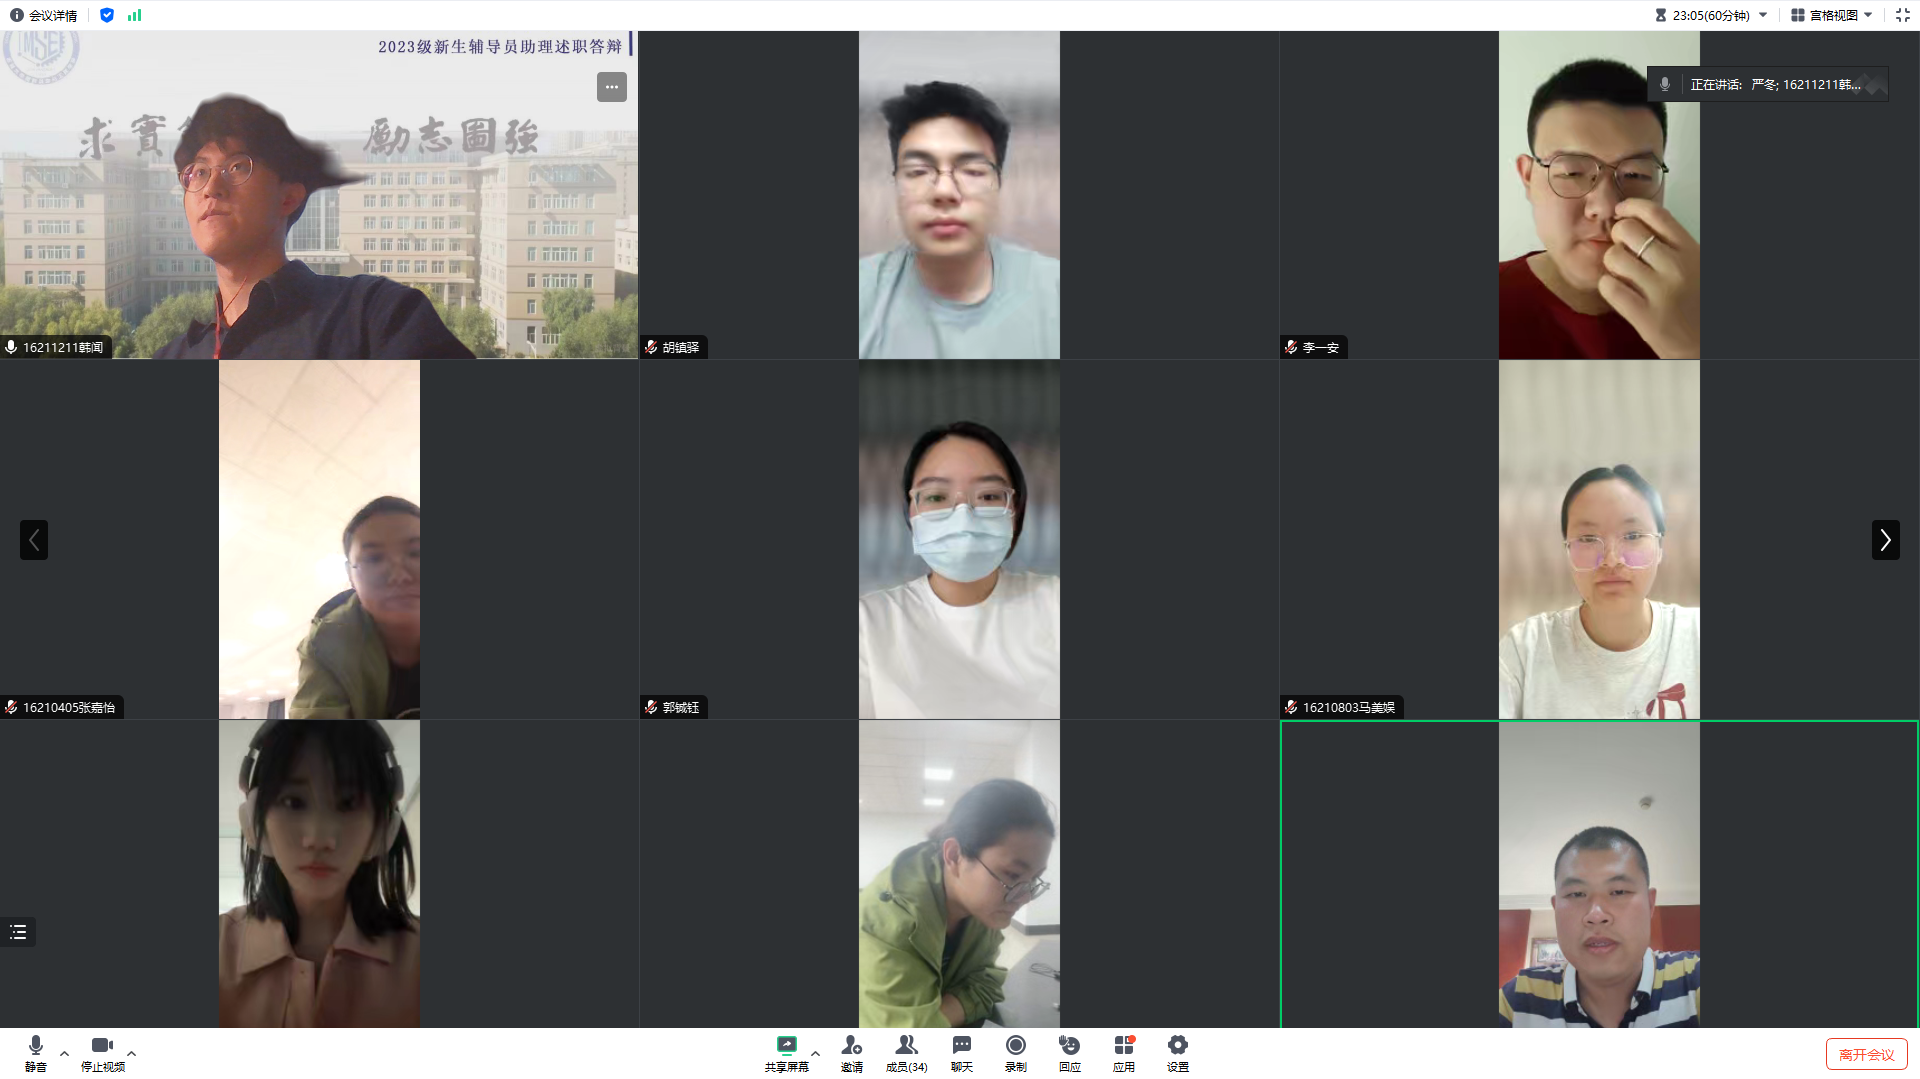Open the 应用 apps icon
This screenshot has height=1079, width=1920.
tap(1124, 1052)
